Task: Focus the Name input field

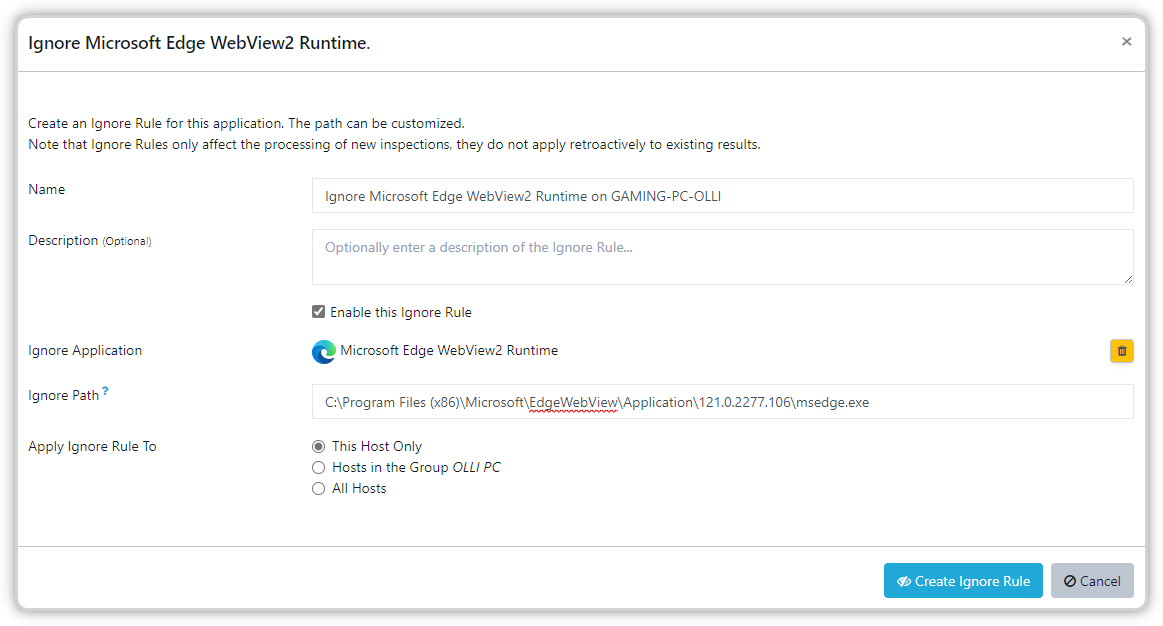Action: pyautogui.click(x=722, y=196)
